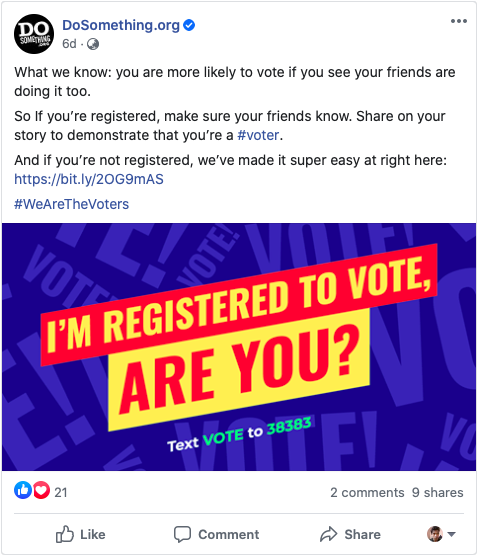The image size is (480, 555).
Task: Open the three-dot post options menu
Action: (x=459, y=21)
